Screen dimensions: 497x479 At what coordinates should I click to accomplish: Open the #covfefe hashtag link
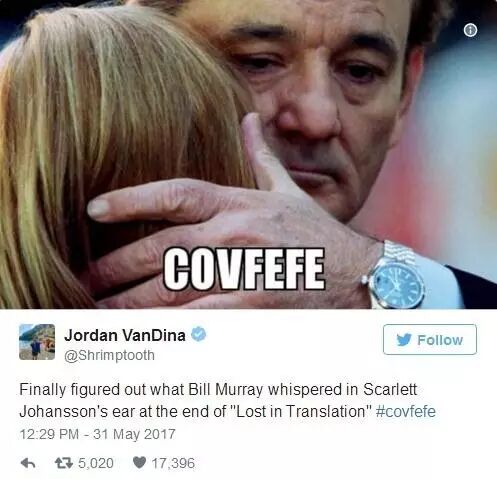point(405,411)
